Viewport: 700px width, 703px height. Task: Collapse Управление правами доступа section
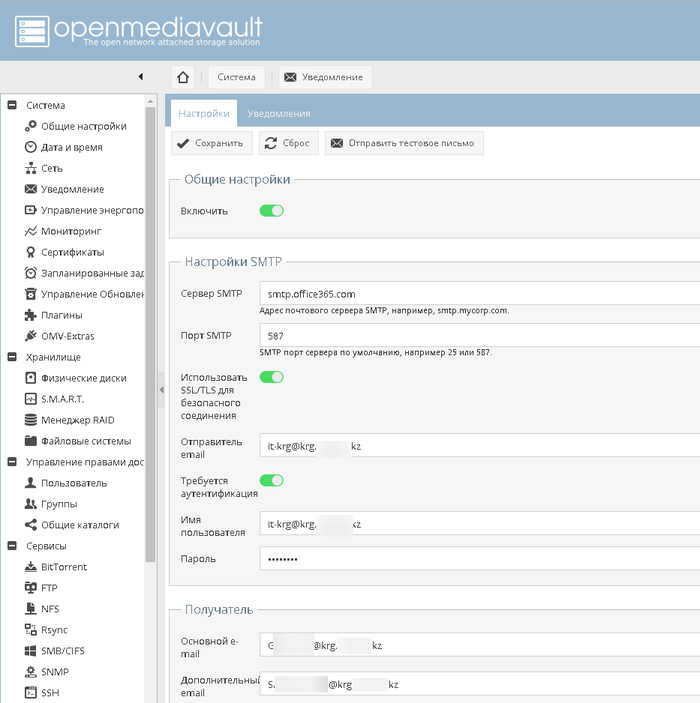pyautogui.click(x=12, y=462)
